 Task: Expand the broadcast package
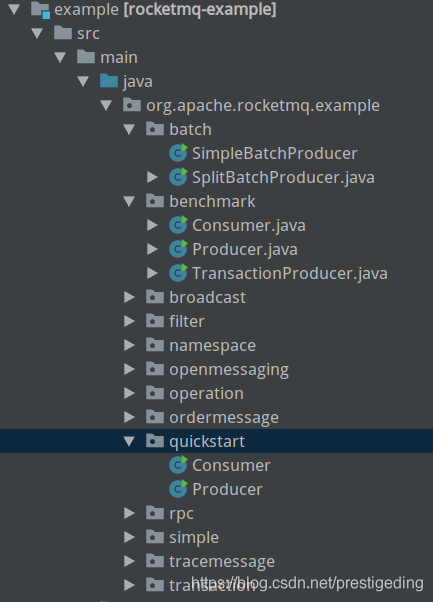tap(129, 297)
